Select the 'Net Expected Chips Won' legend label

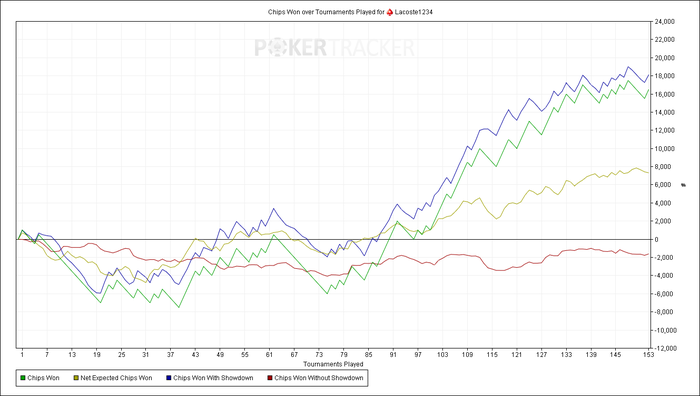pyautogui.click(x=116, y=378)
